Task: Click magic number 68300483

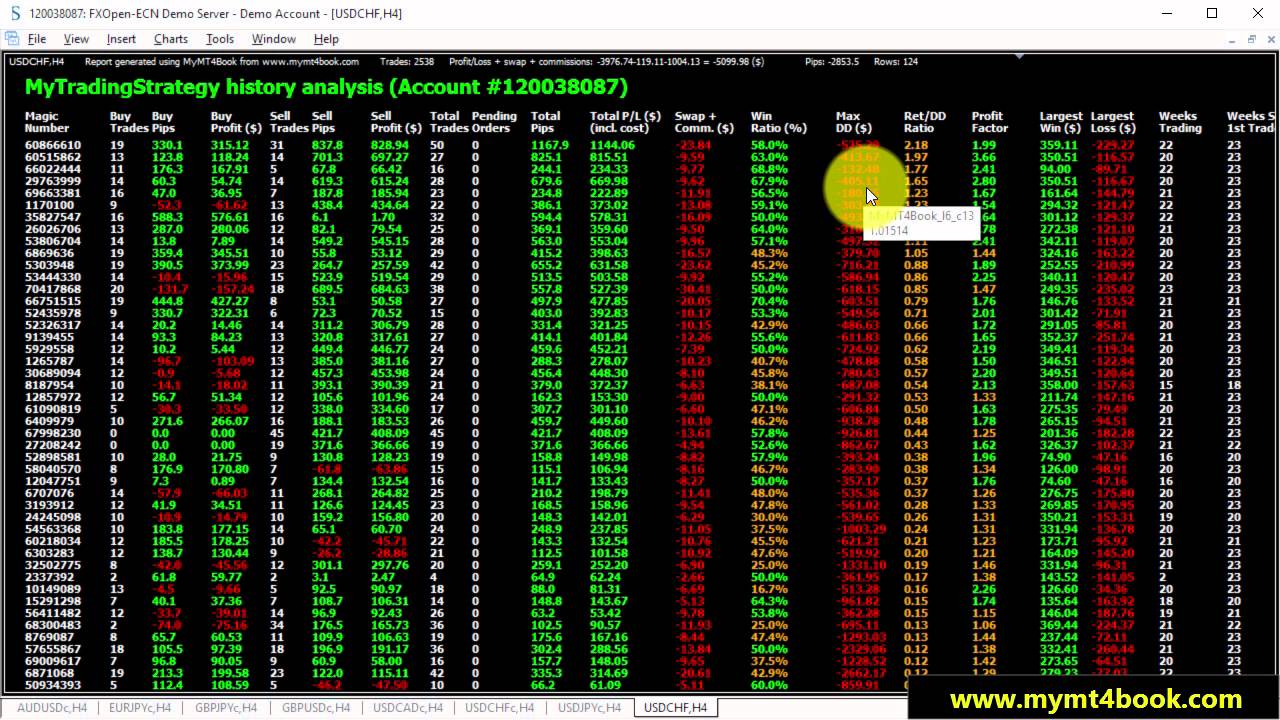Action: pyautogui.click(x=53, y=625)
